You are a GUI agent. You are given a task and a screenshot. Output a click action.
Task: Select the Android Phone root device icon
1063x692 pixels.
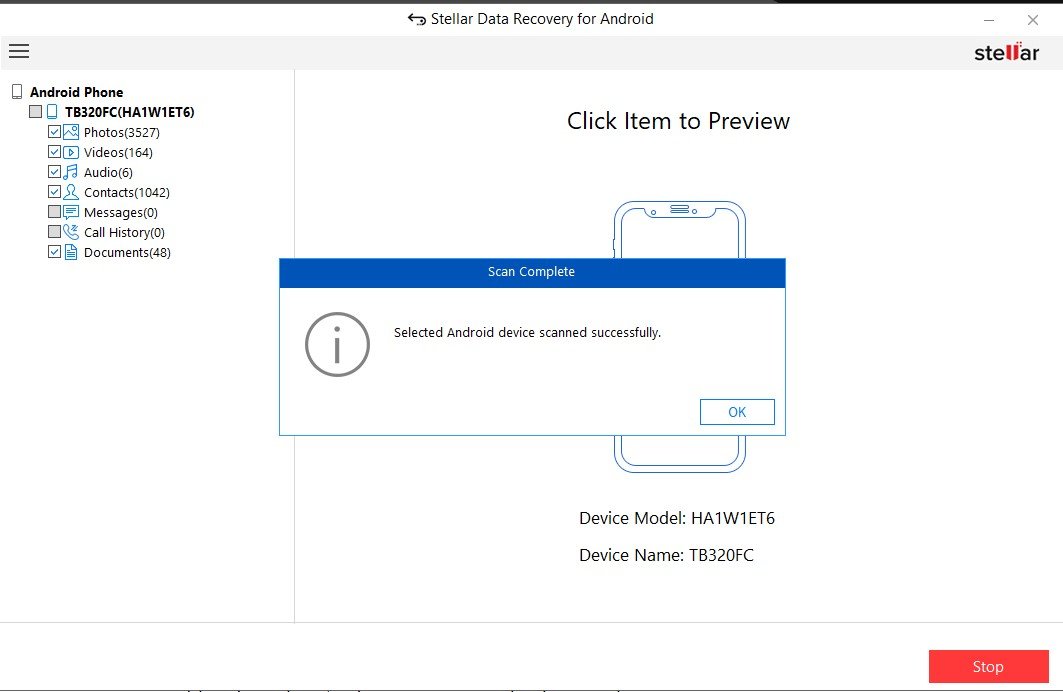point(17,91)
